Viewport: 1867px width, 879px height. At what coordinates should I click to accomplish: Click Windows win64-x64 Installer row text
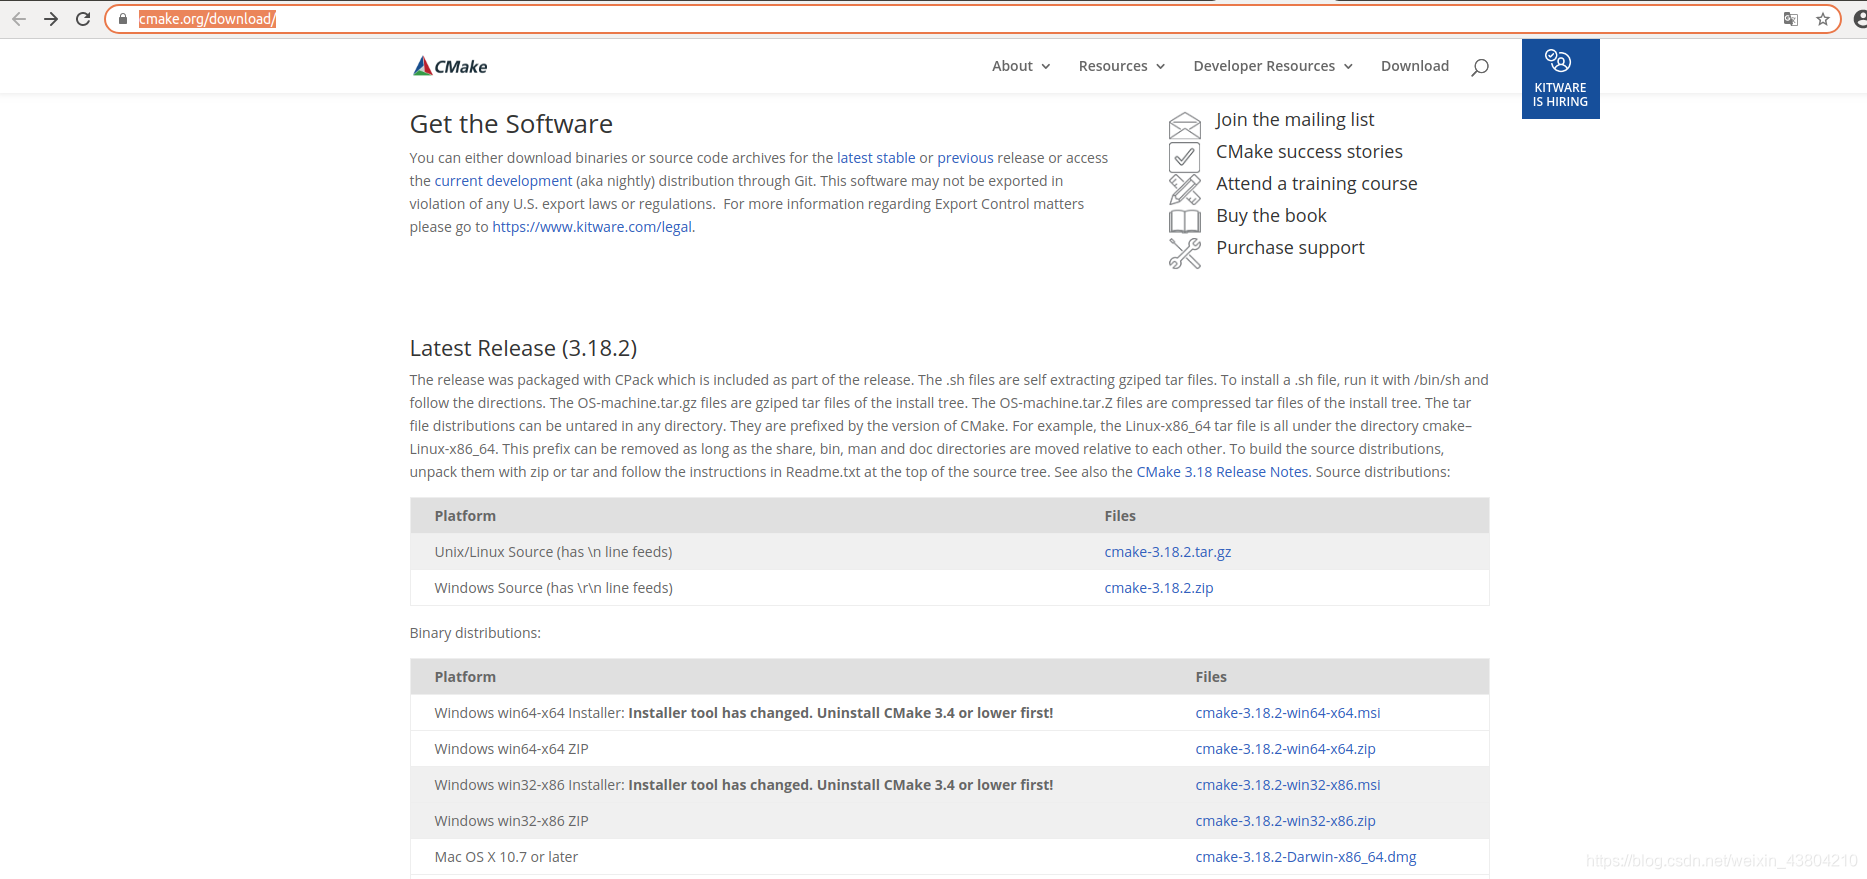(x=743, y=713)
